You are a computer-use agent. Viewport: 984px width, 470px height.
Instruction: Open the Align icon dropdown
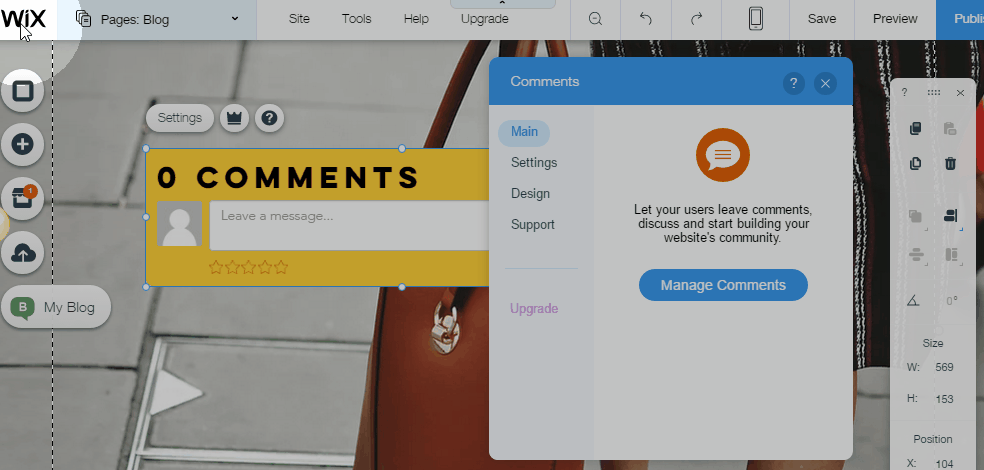pos(951,217)
